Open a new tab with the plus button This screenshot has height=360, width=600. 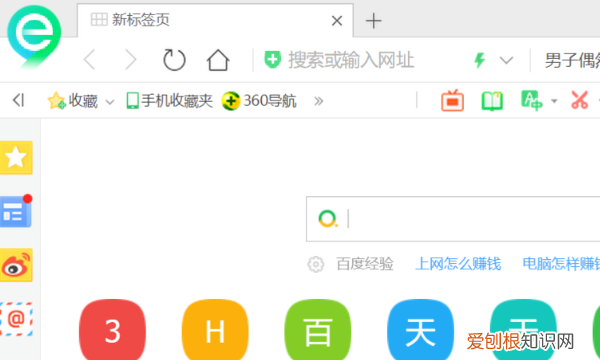click(x=373, y=21)
